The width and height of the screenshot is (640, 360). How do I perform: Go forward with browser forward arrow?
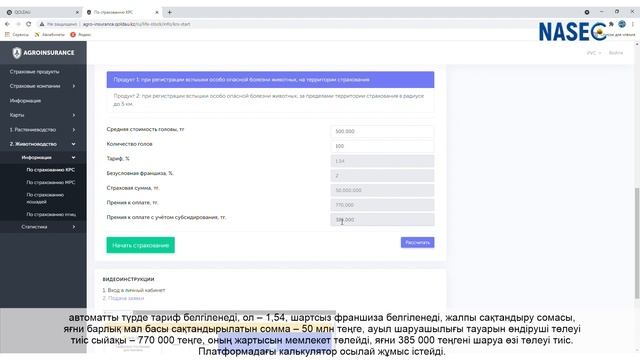(x=18, y=24)
